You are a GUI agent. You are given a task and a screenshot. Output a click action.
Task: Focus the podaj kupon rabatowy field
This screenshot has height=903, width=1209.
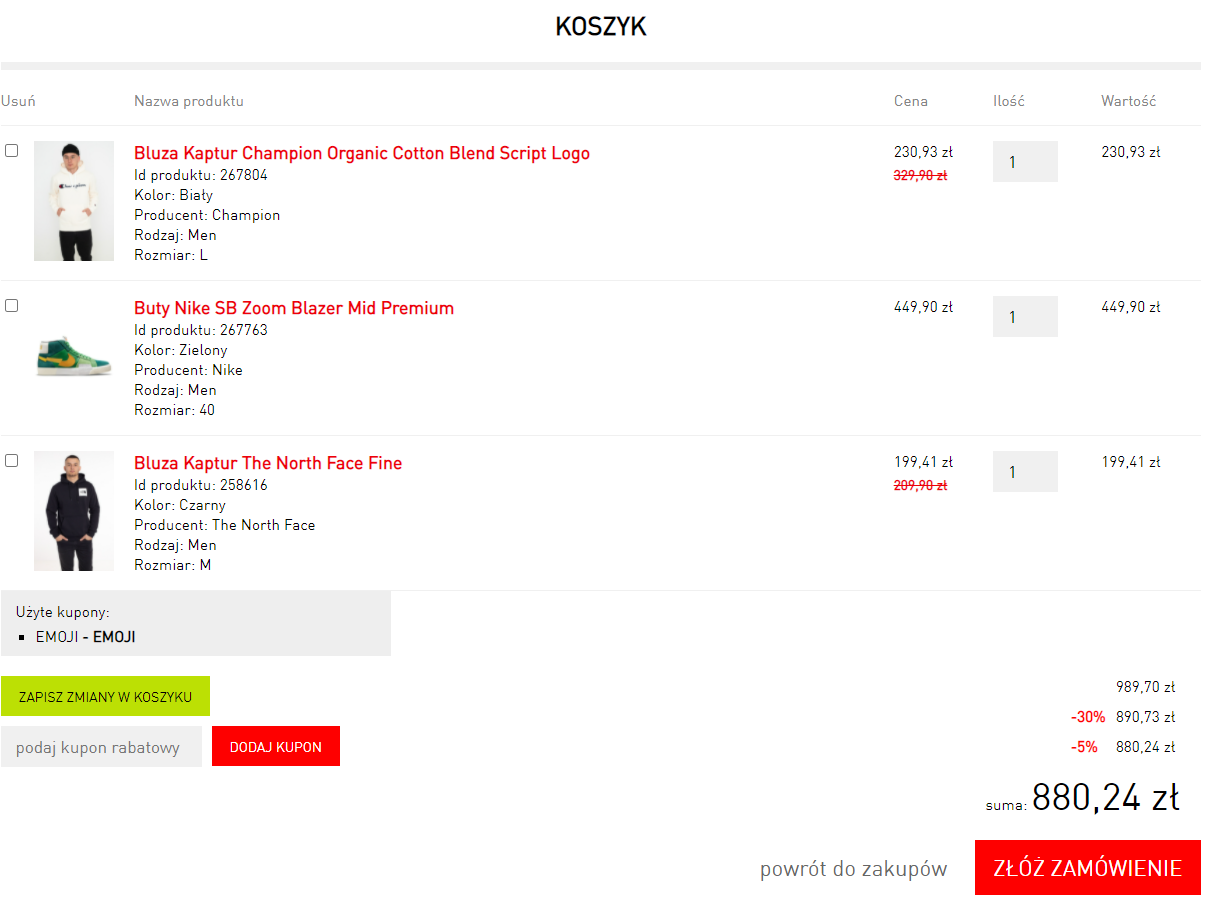101,746
